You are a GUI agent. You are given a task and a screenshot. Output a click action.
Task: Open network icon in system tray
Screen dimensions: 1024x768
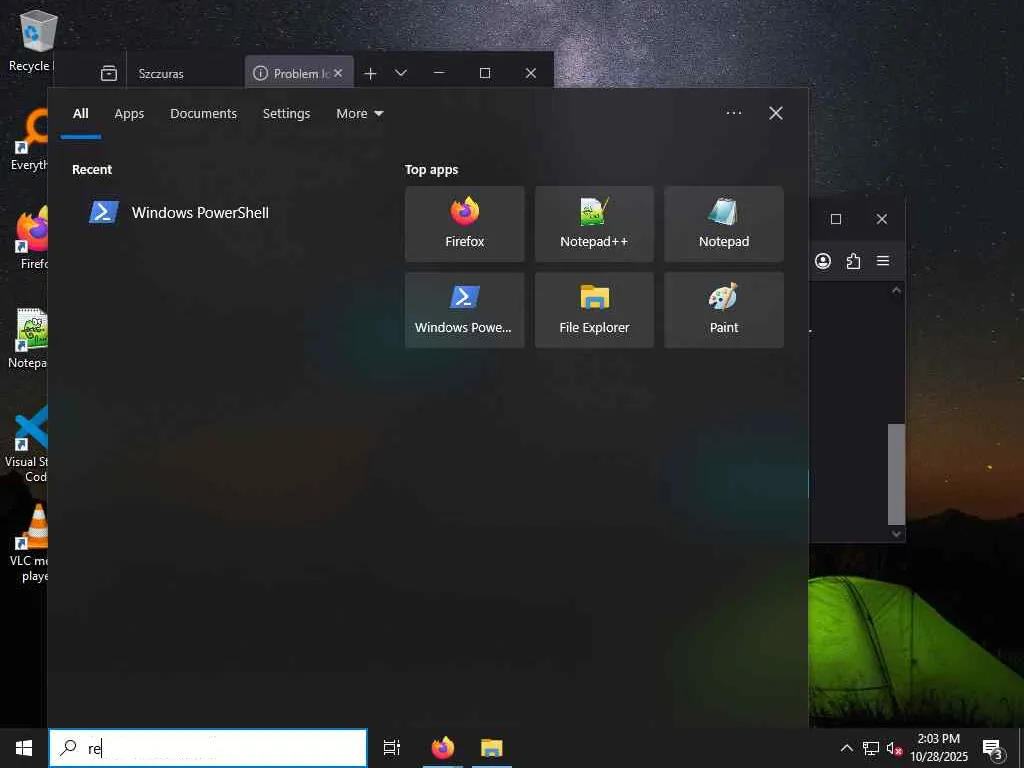coord(871,748)
